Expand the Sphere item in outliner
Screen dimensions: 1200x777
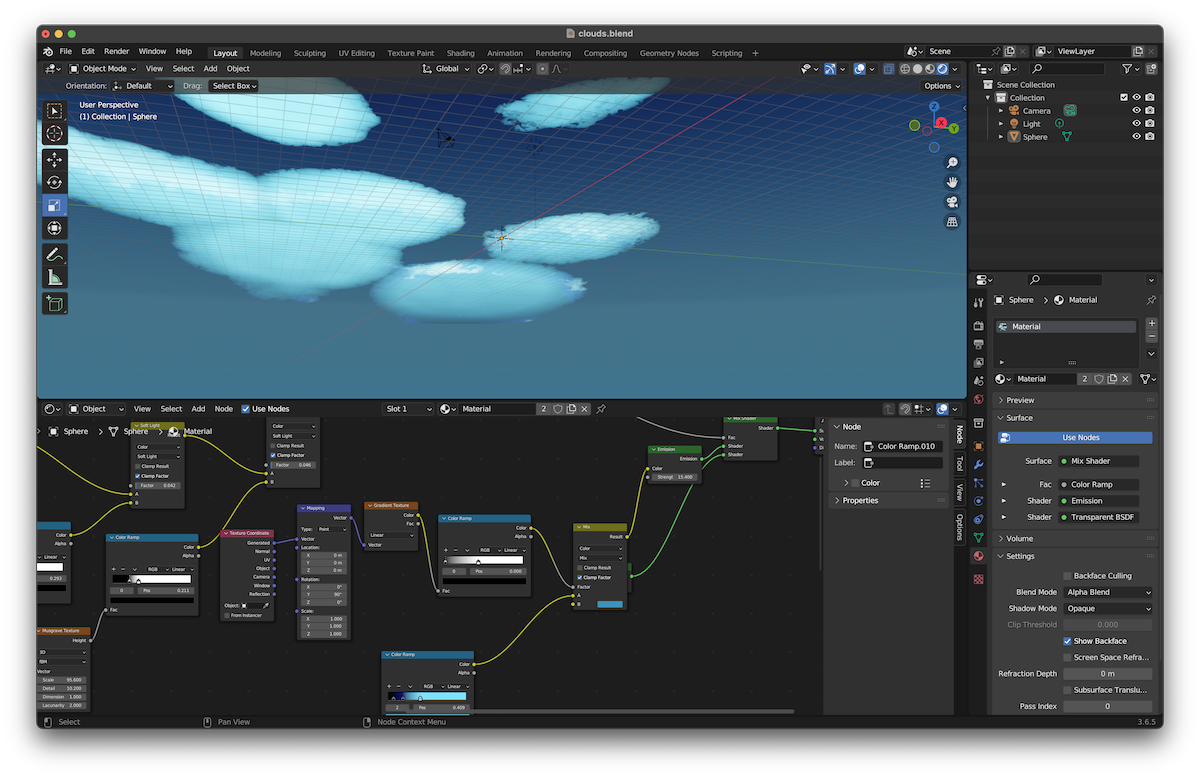1001,136
